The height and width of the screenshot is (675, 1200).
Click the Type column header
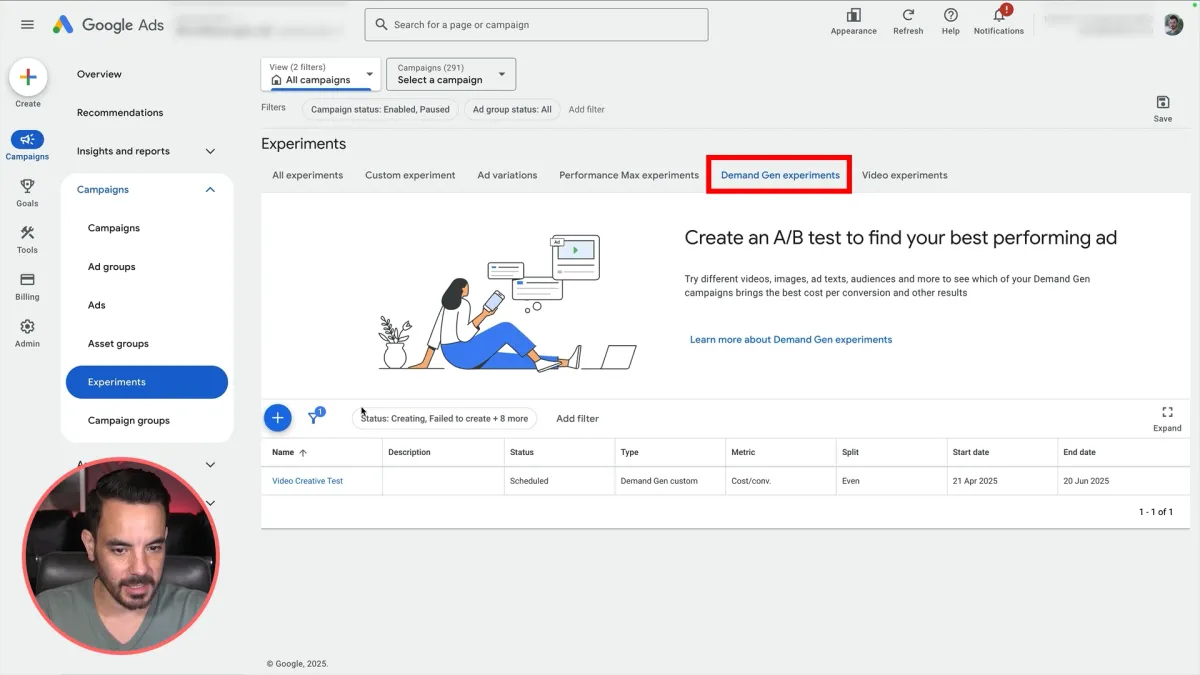click(x=629, y=452)
